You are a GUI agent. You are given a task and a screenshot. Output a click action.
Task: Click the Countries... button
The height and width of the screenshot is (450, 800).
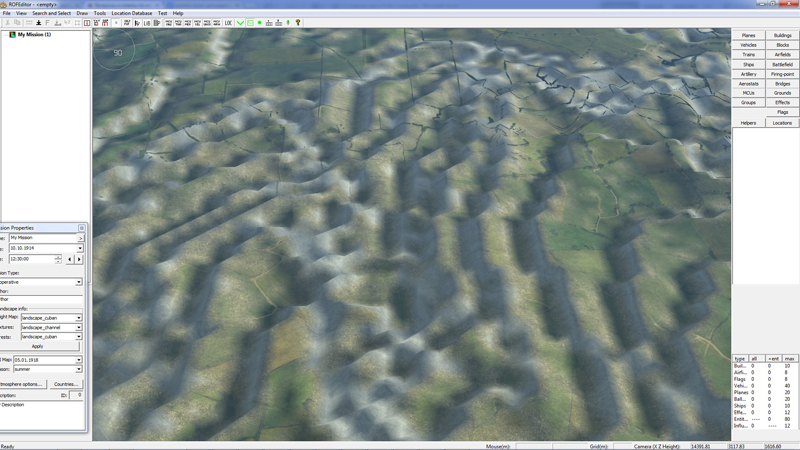coord(66,384)
